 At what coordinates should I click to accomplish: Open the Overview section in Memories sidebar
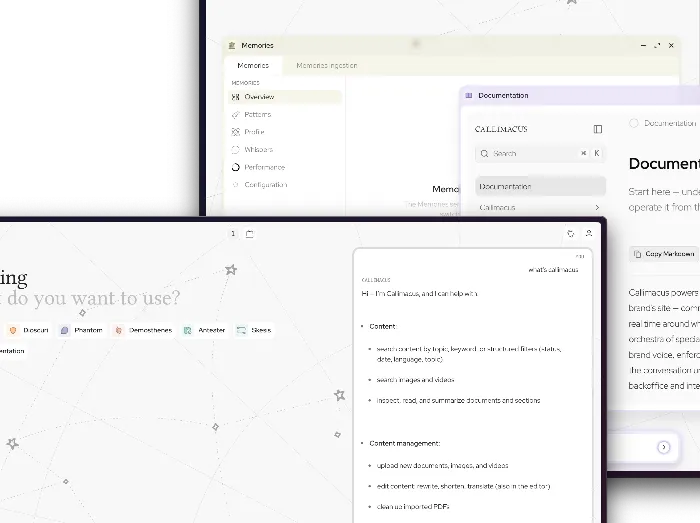pyautogui.click(x=284, y=97)
